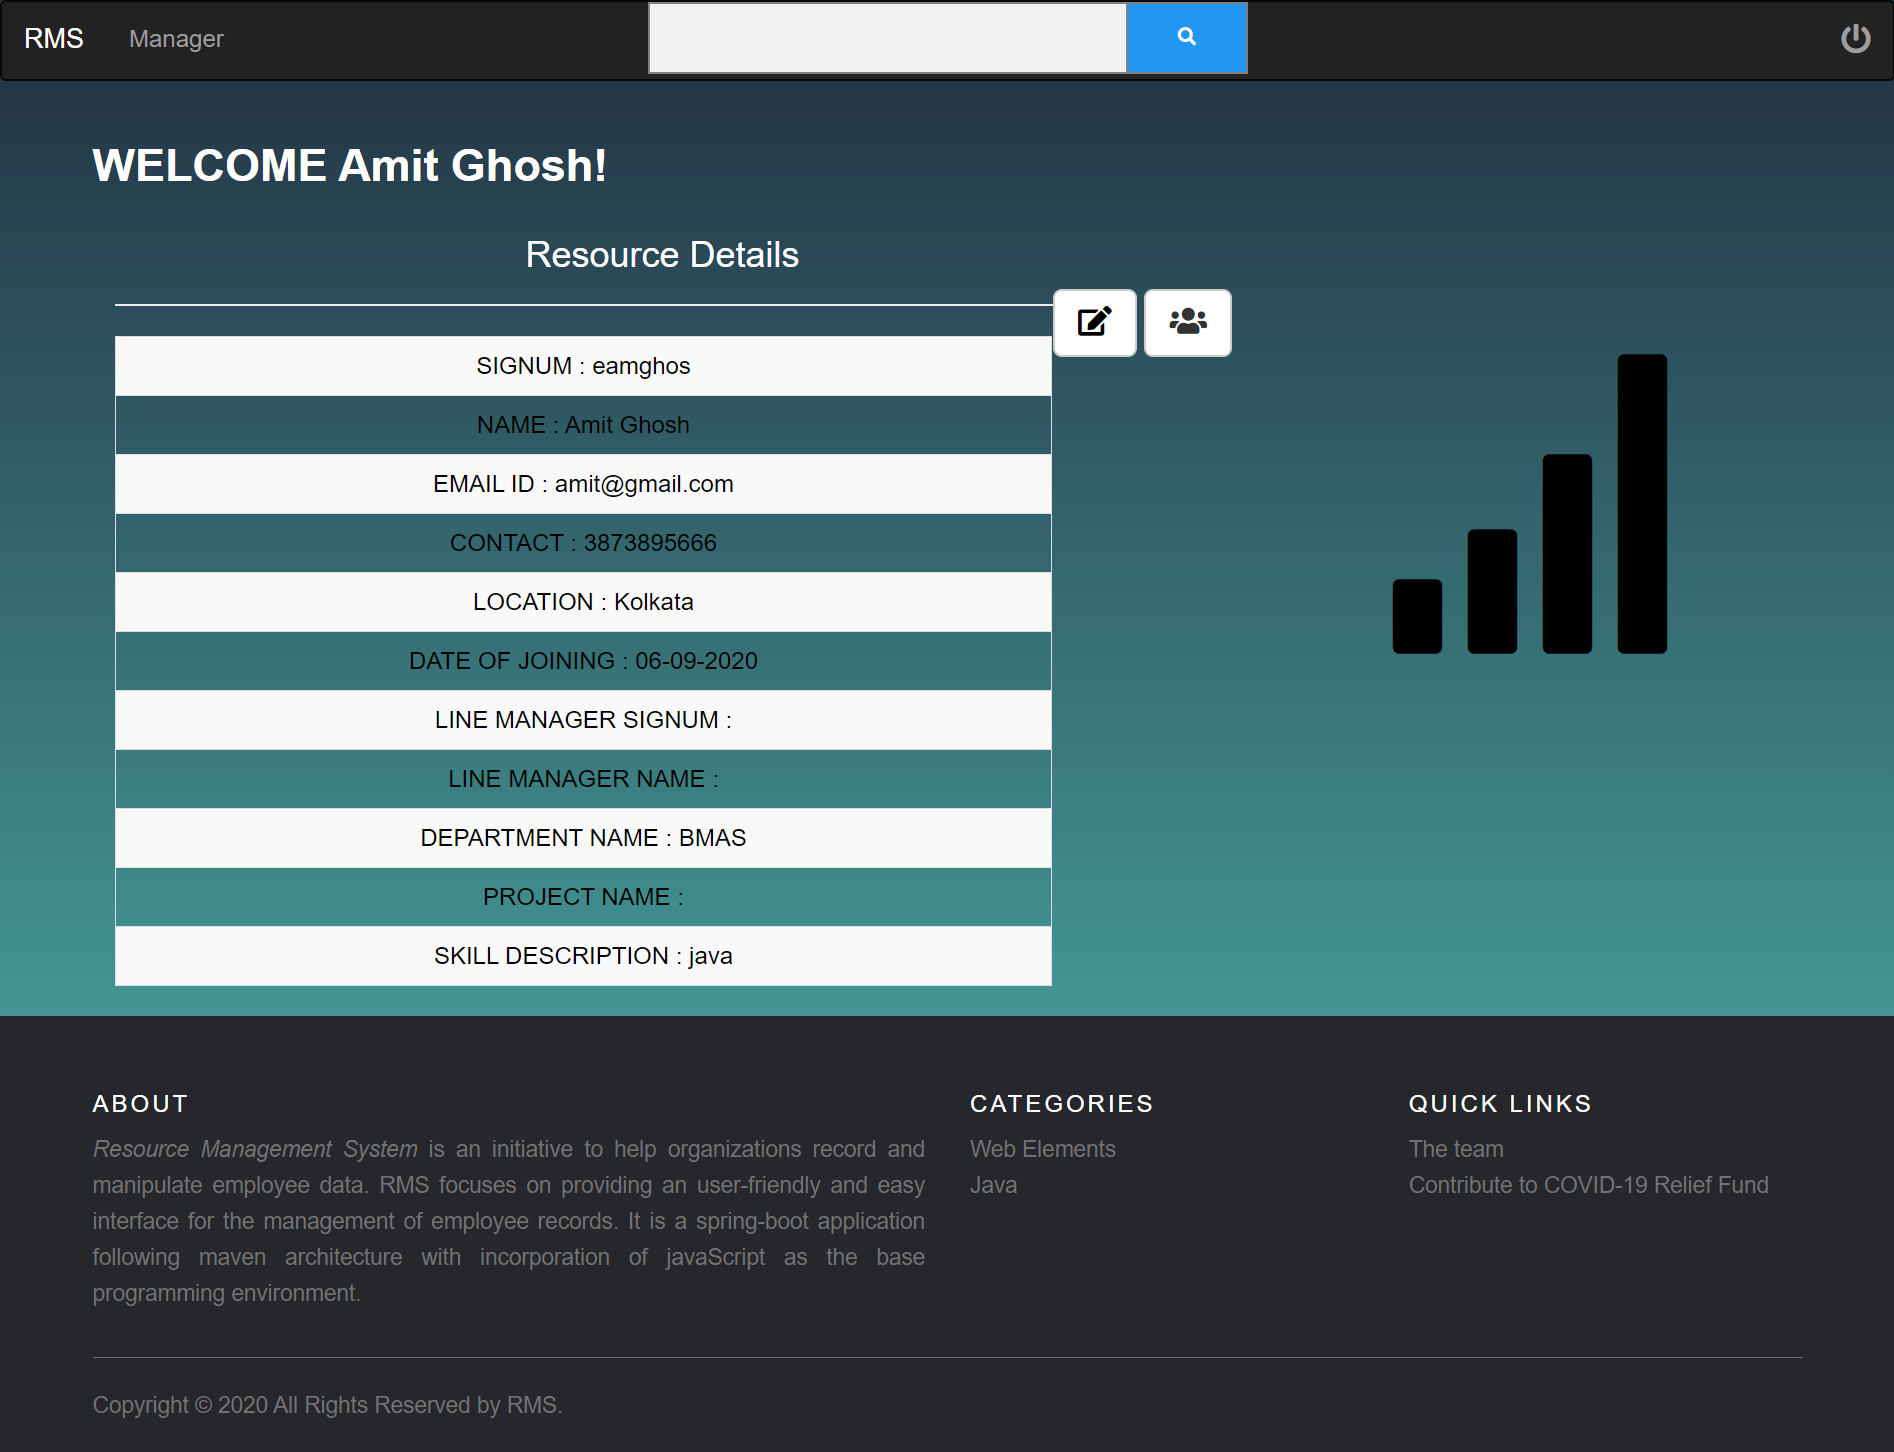Focus the search input field
The height and width of the screenshot is (1452, 1894).
(888, 38)
